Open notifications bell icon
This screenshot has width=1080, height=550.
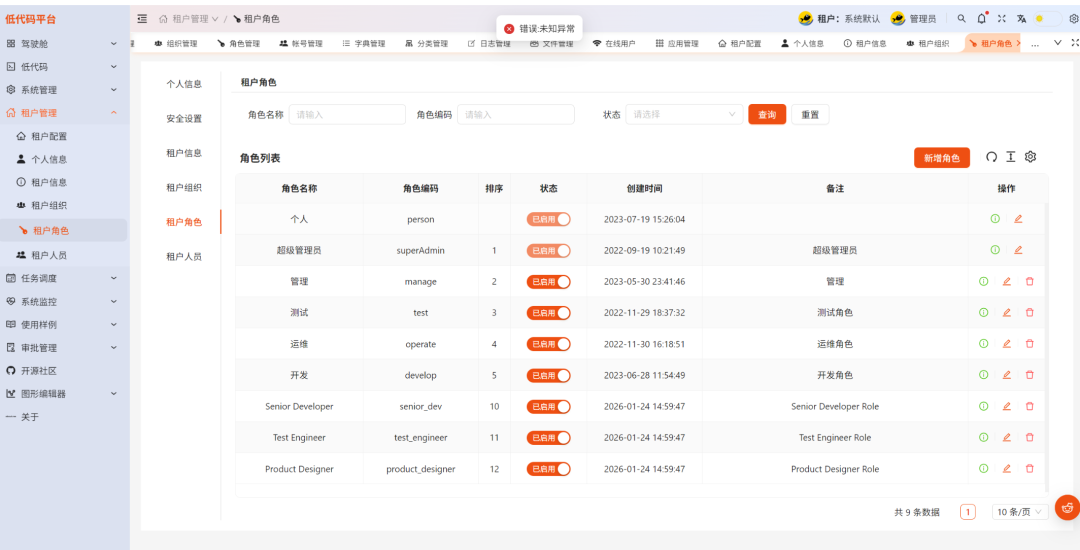[x=982, y=19]
